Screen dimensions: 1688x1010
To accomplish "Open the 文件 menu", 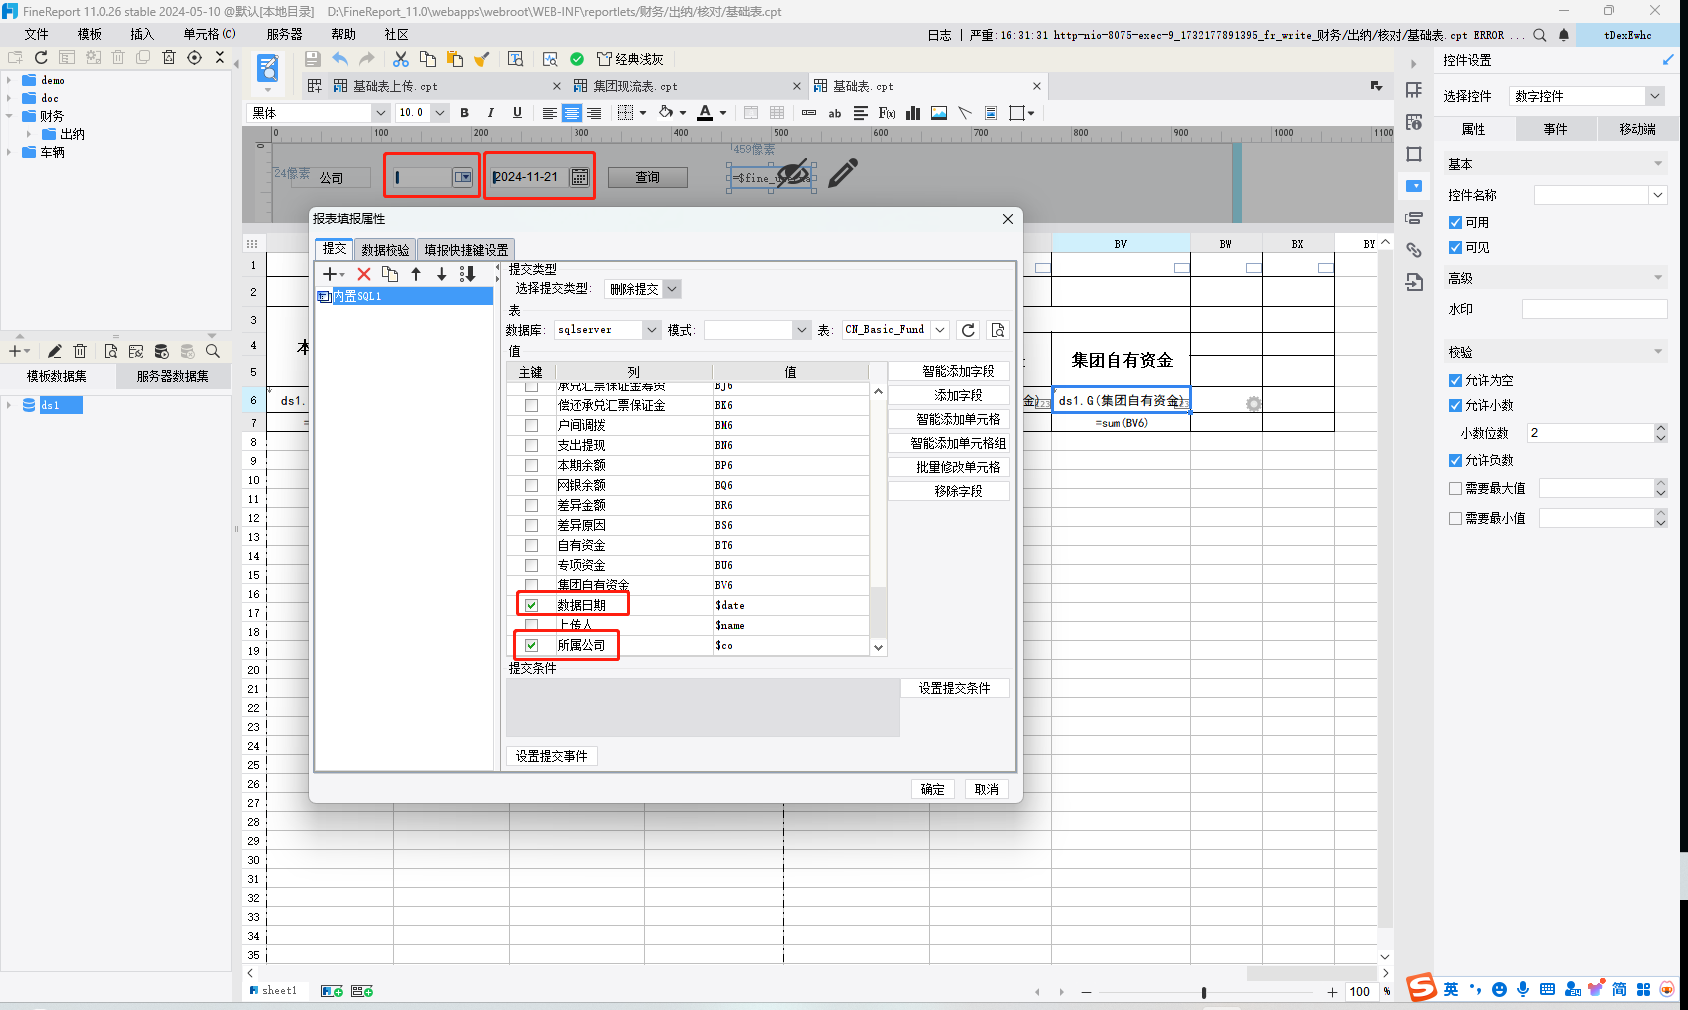I will tap(37, 34).
